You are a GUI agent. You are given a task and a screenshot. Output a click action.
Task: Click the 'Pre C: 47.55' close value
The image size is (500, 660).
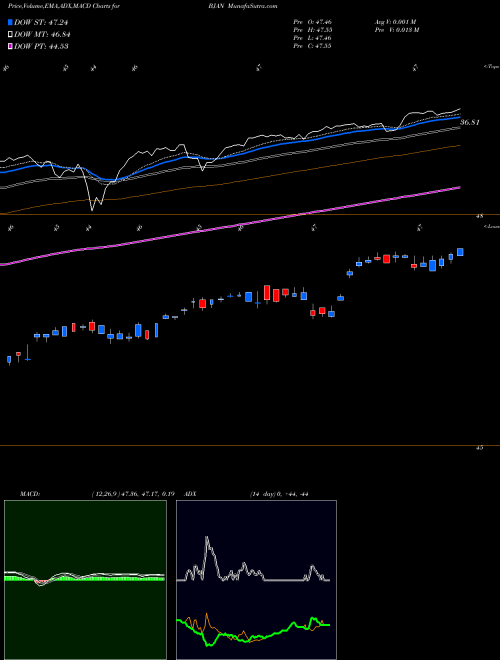[x=313, y=45]
